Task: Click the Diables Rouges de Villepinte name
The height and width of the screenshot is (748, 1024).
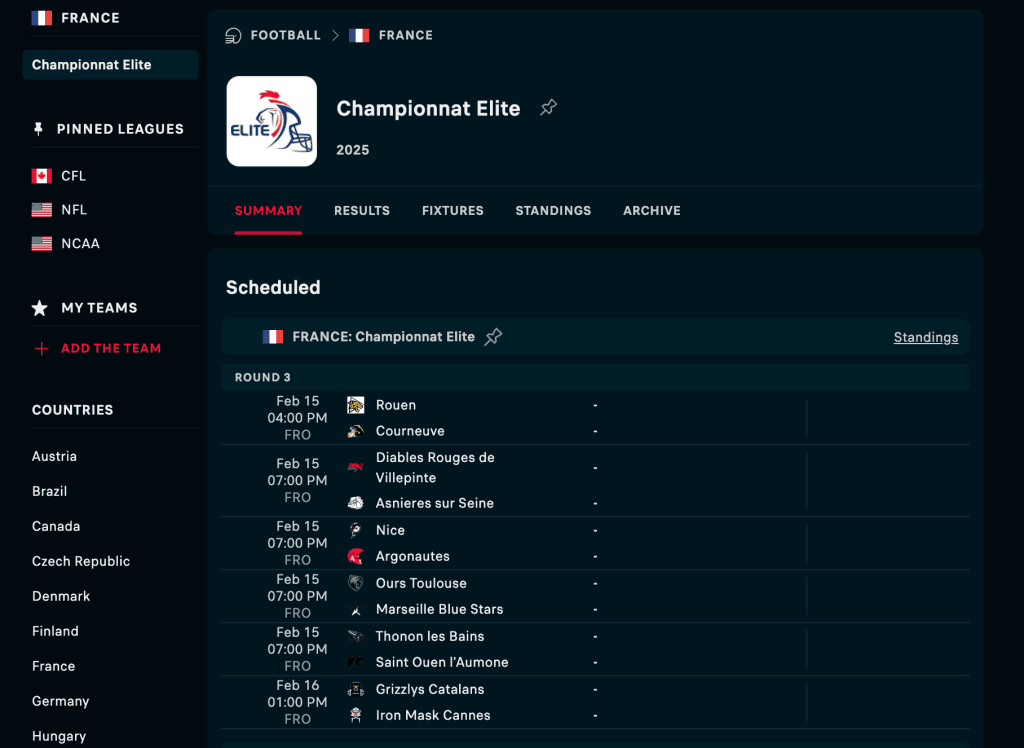Action: [435, 468]
